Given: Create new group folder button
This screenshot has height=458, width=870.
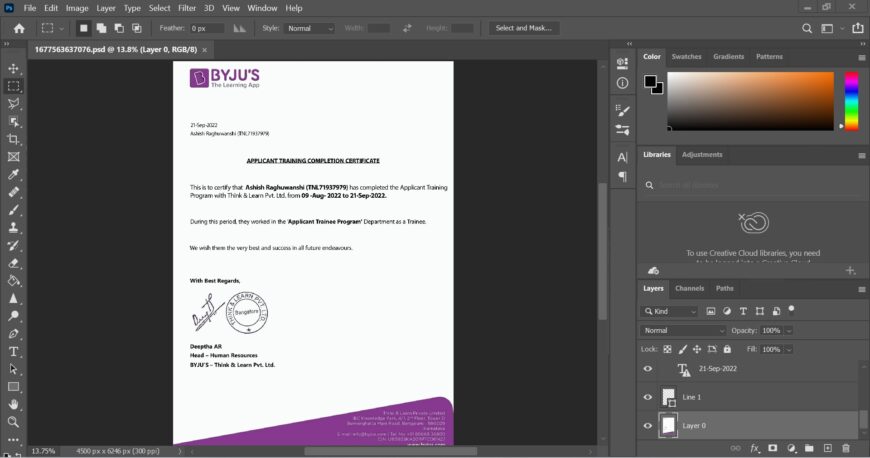Looking at the screenshot, I should pyautogui.click(x=809, y=448).
